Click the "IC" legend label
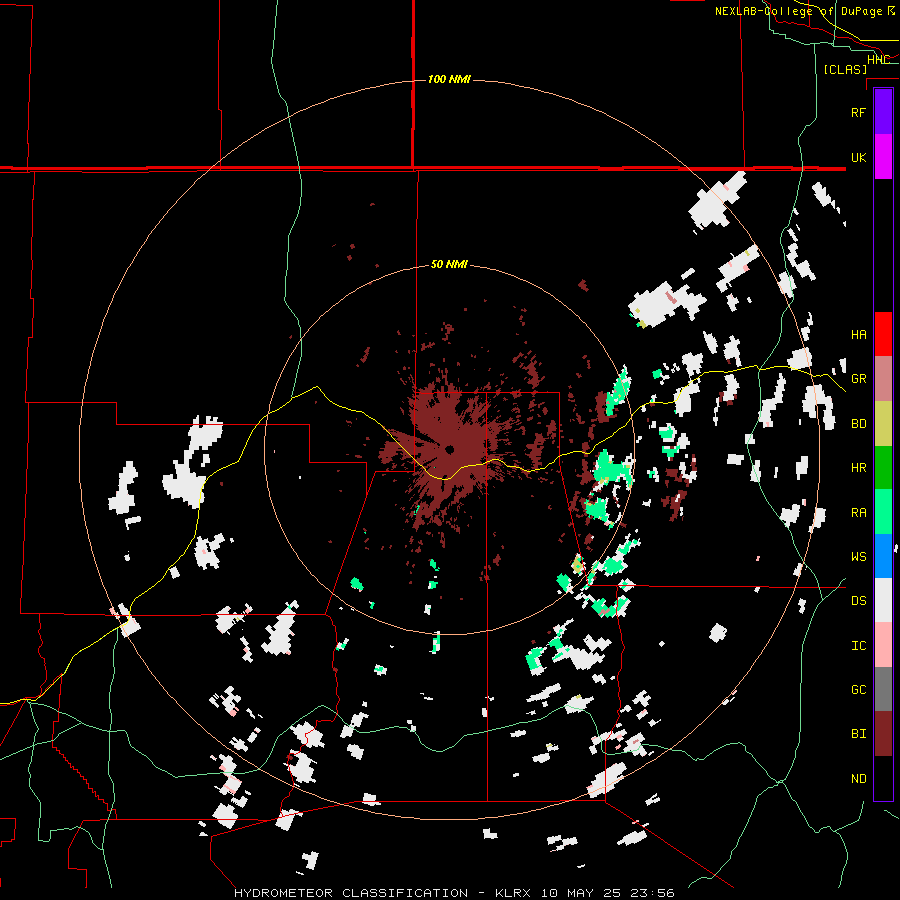This screenshot has height=900, width=900. 858,646
